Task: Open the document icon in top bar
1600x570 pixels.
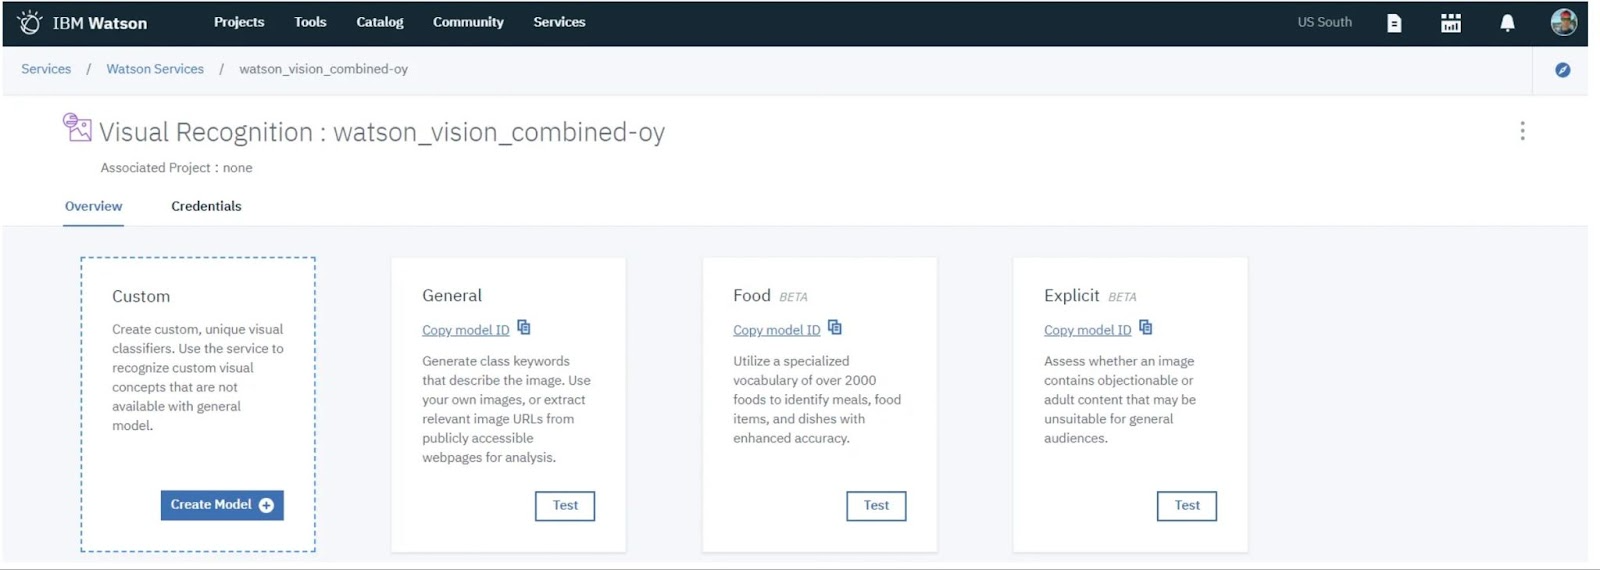Action: click(1394, 23)
